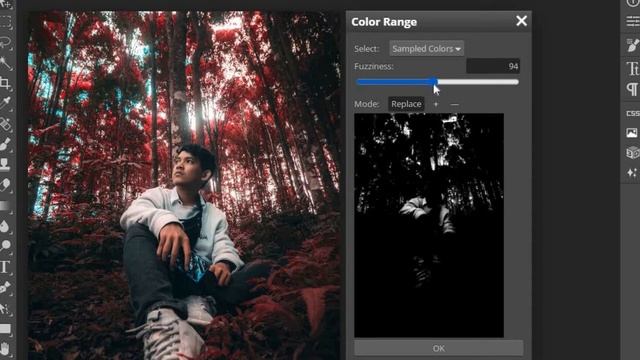Select the Rectangle Select marquee tool

point(5,22)
